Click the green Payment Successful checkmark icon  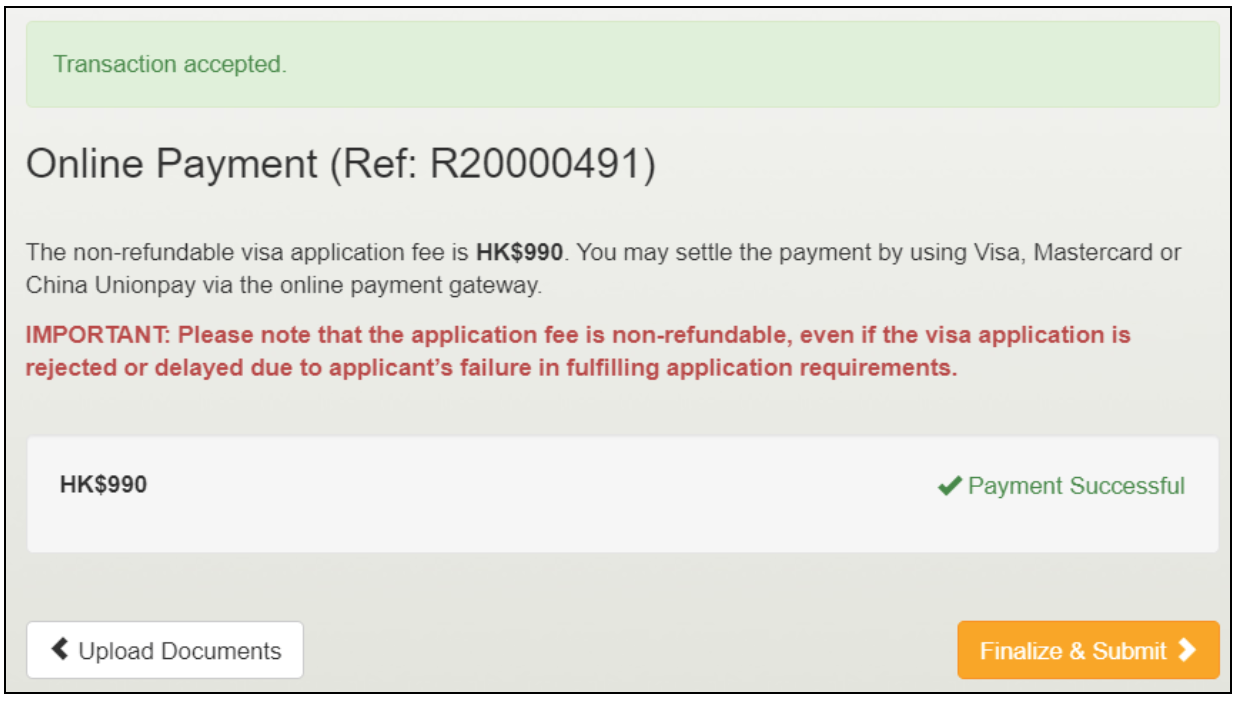[x=949, y=487]
